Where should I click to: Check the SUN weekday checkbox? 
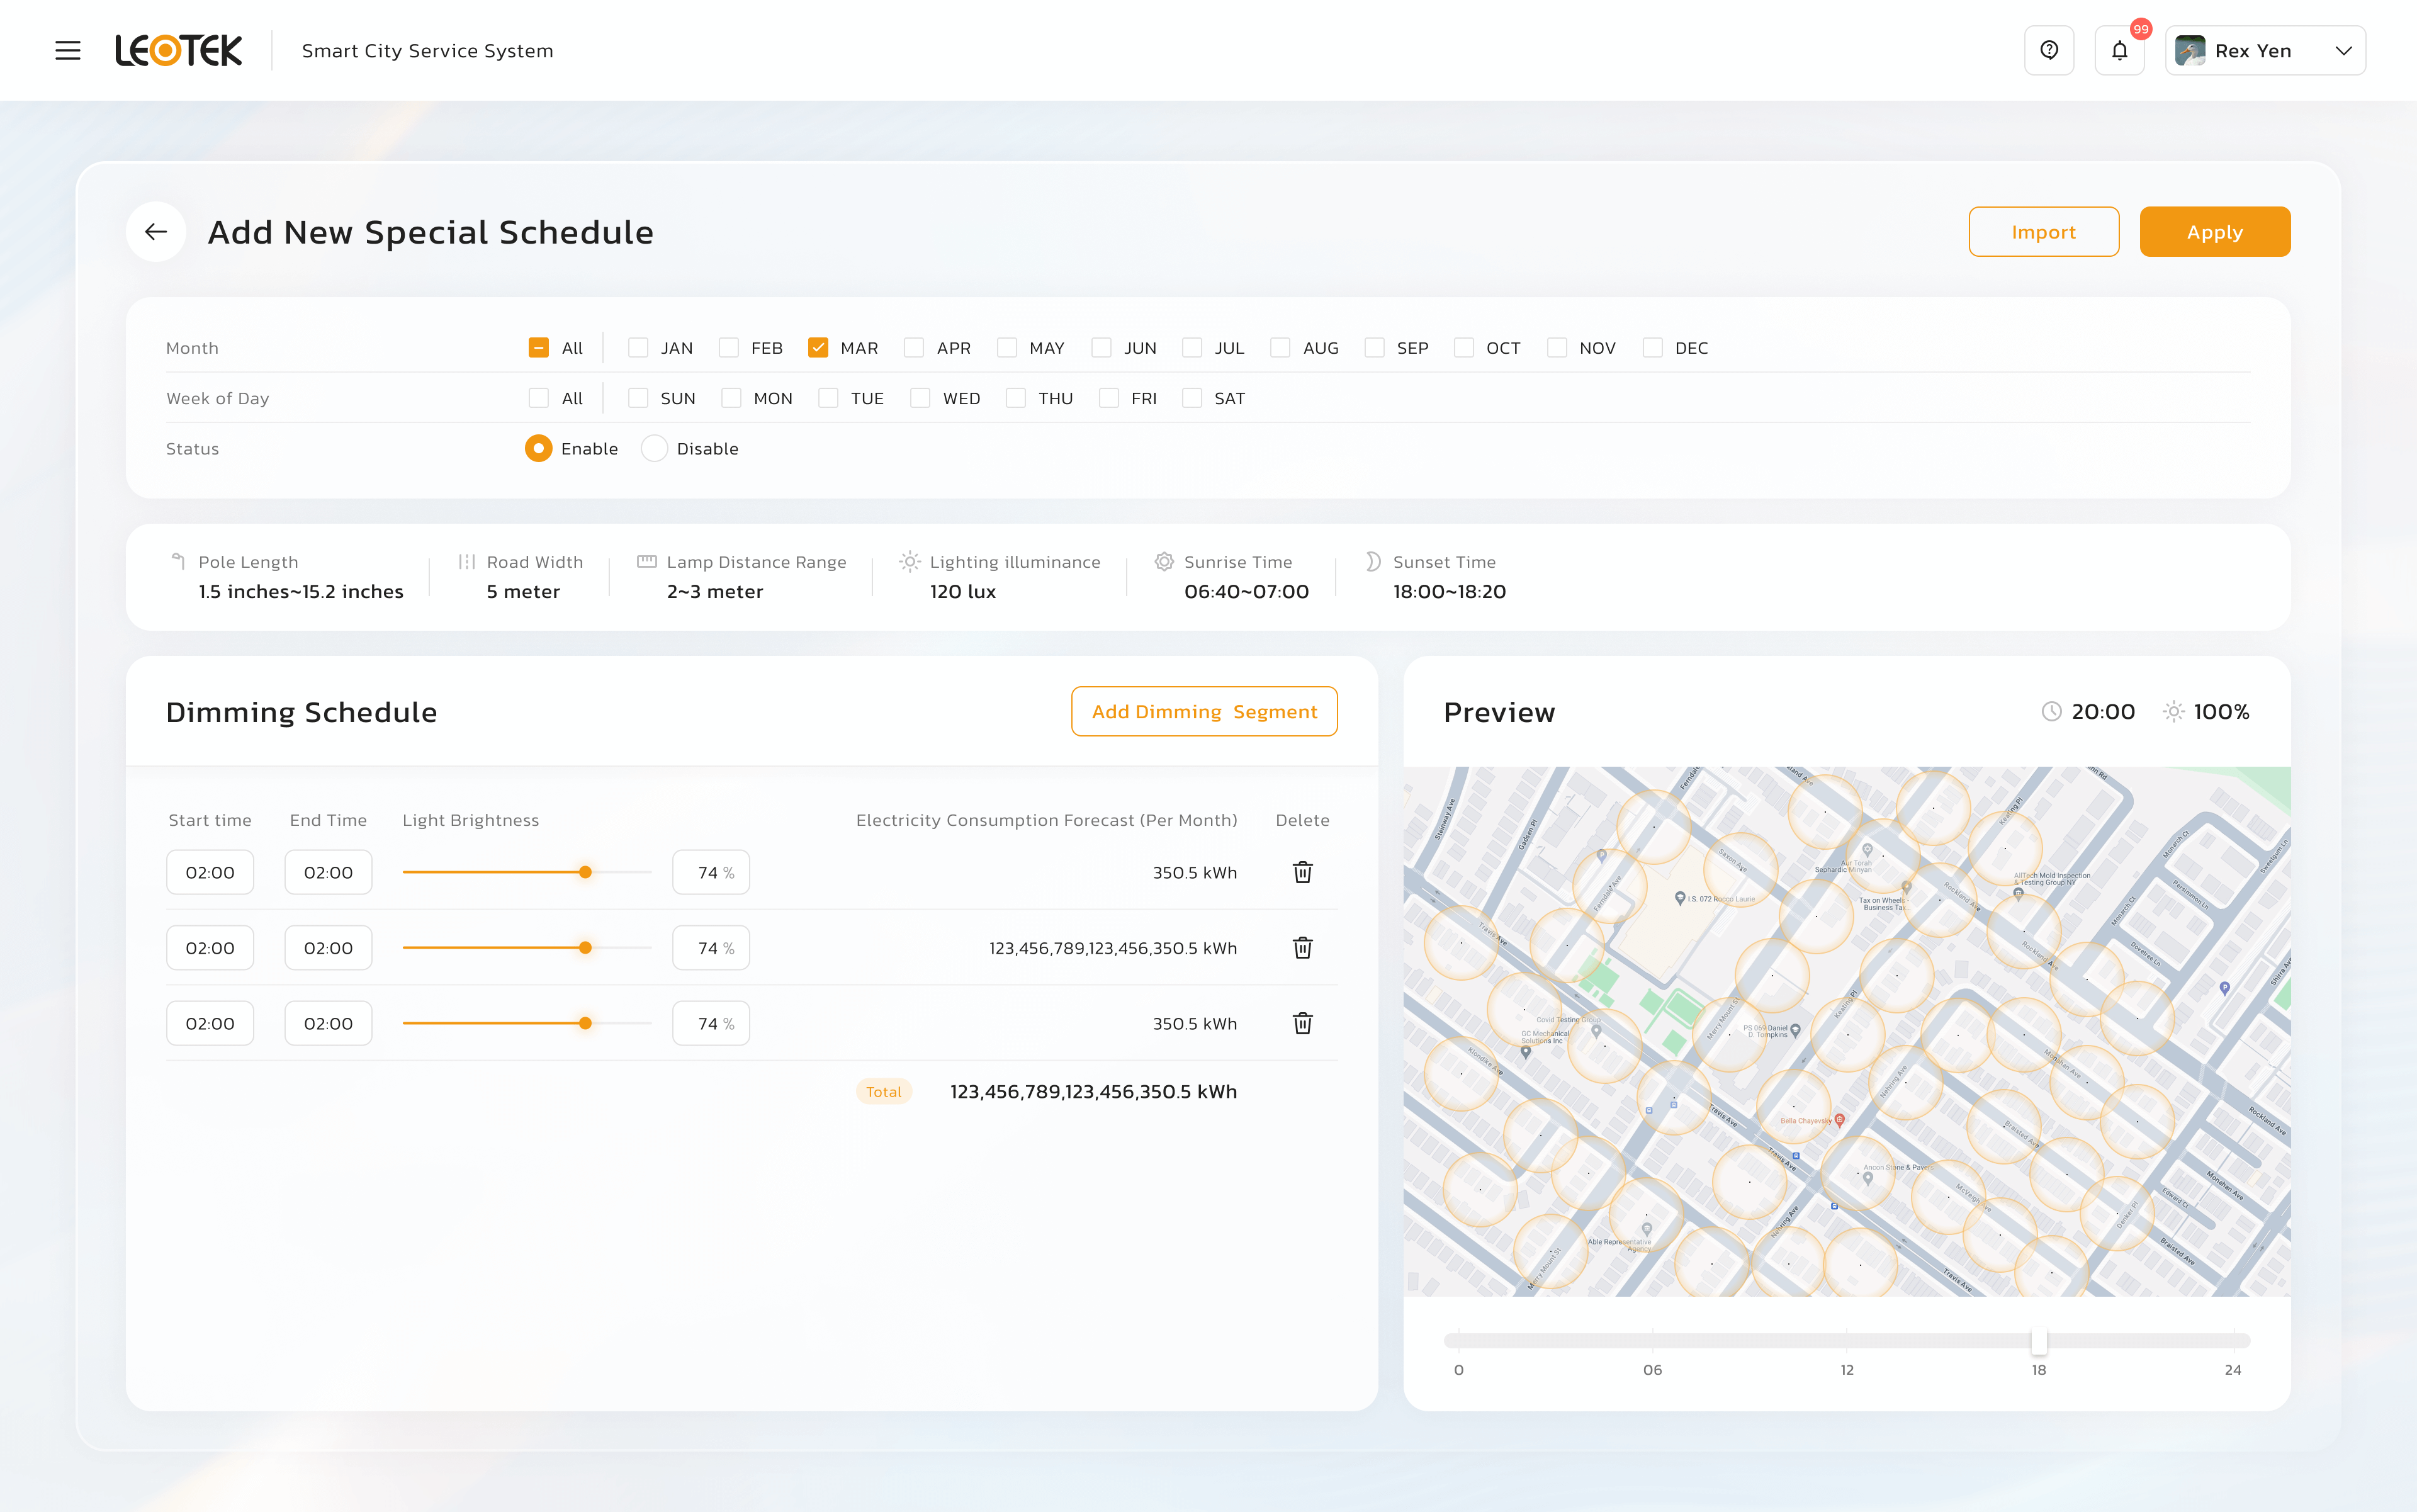pyautogui.click(x=637, y=398)
